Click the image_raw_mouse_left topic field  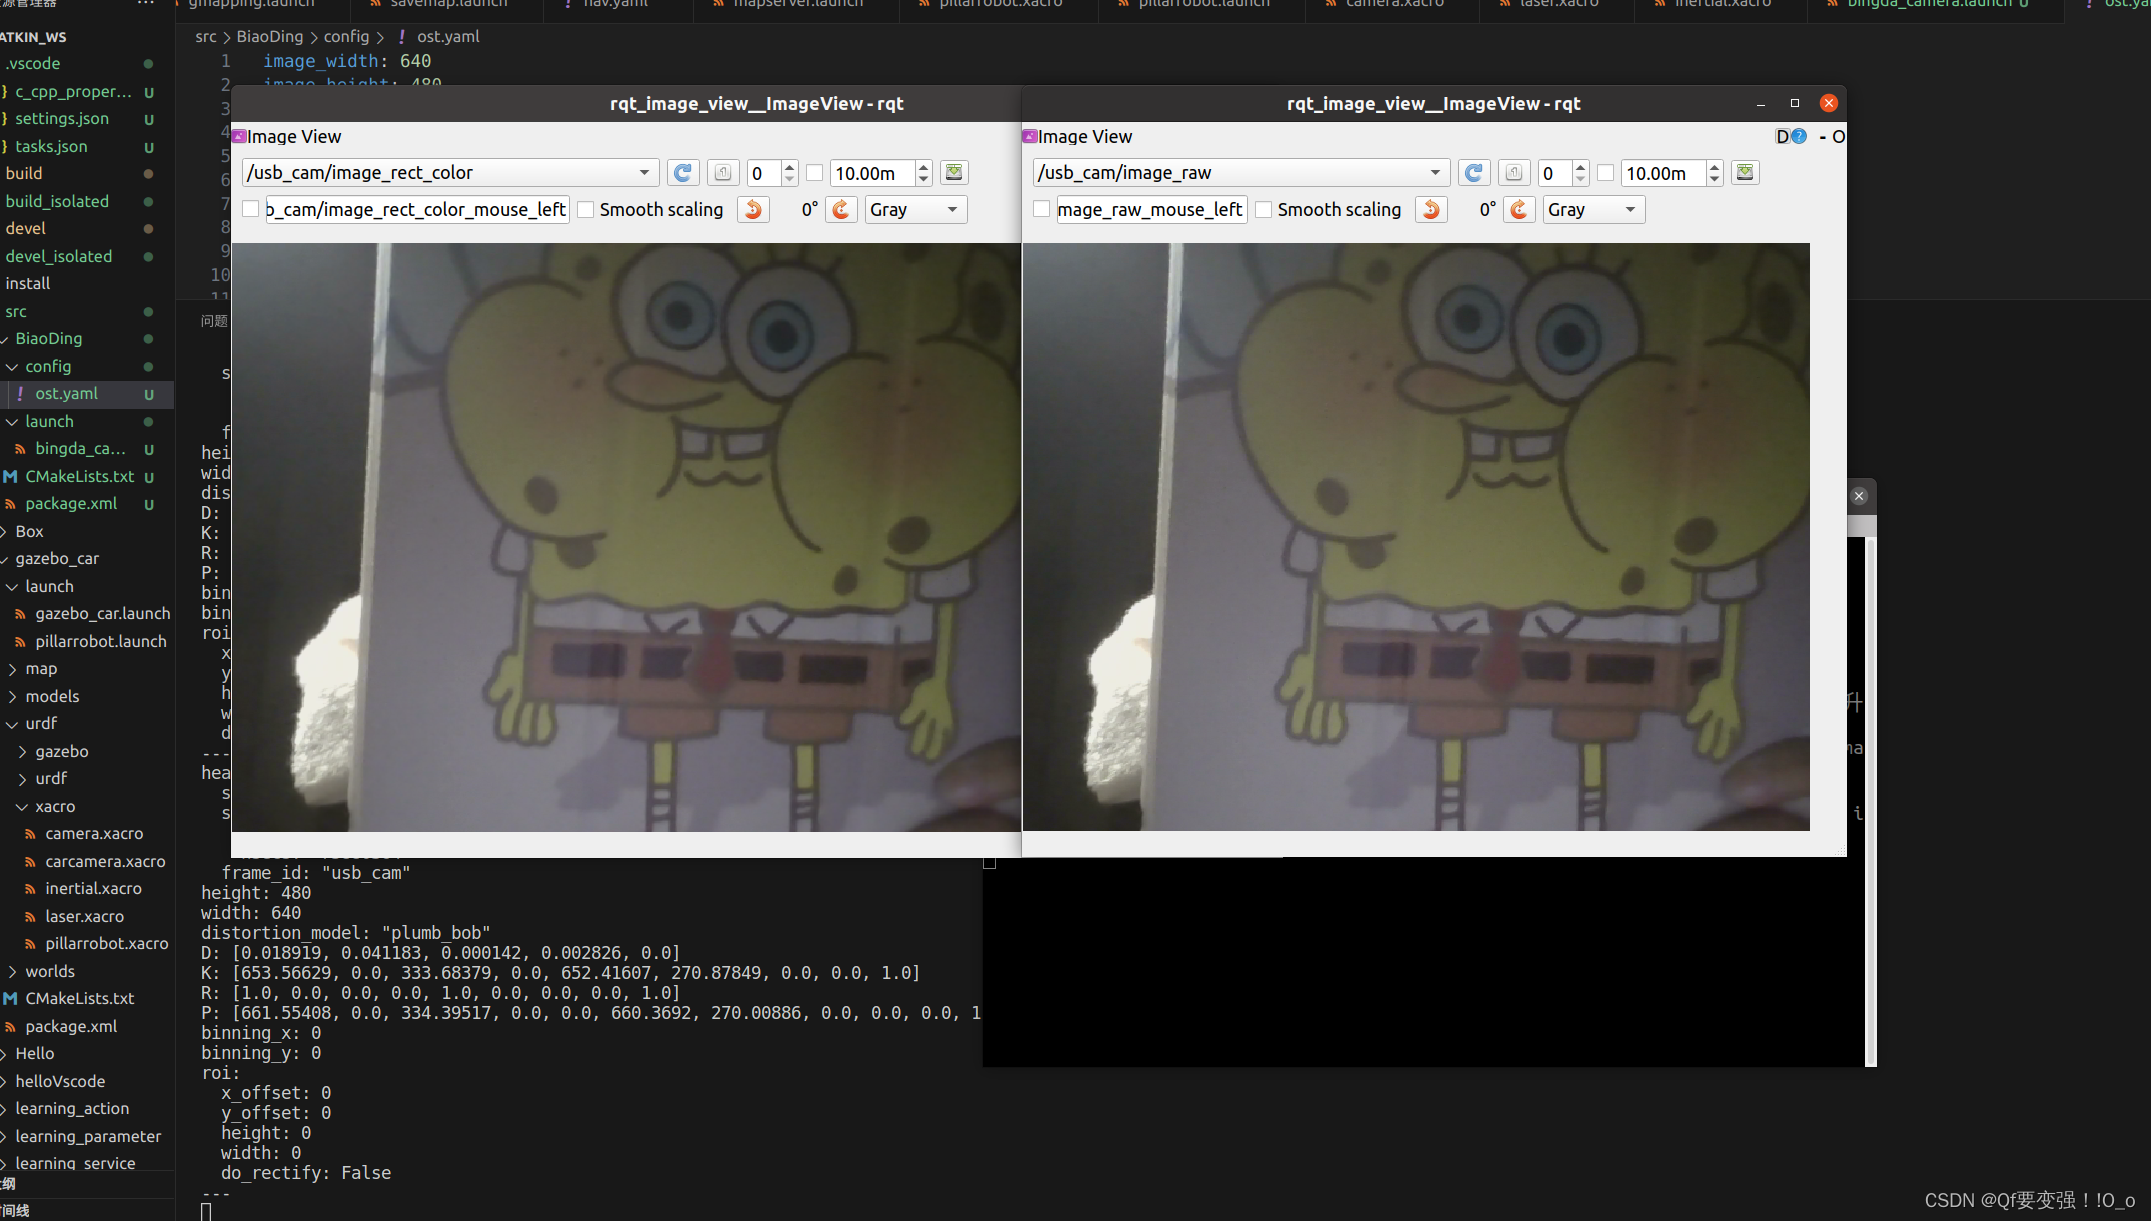(x=1152, y=209)
